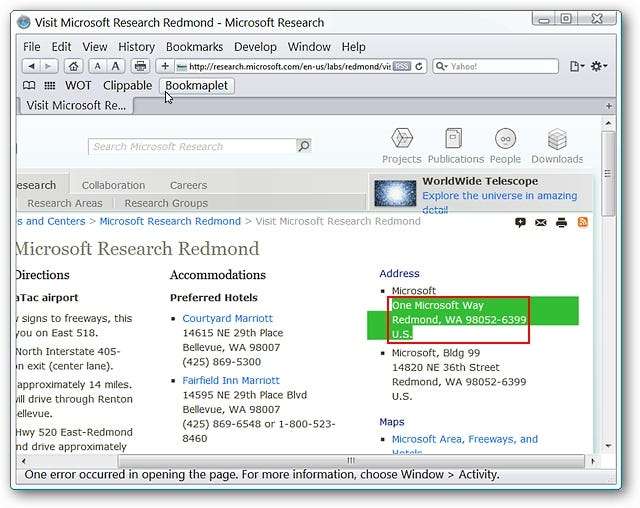
Task: Open the Bookmarks menu
Action: pyautogui.click(x=195, y=47)
